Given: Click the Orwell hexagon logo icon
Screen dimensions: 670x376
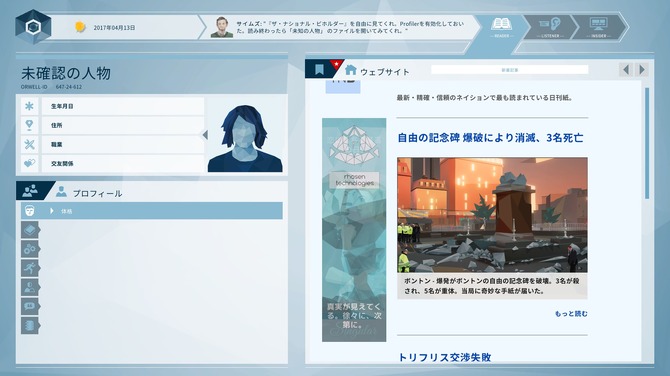Looking at the screenshot, I should coord(33,27).
